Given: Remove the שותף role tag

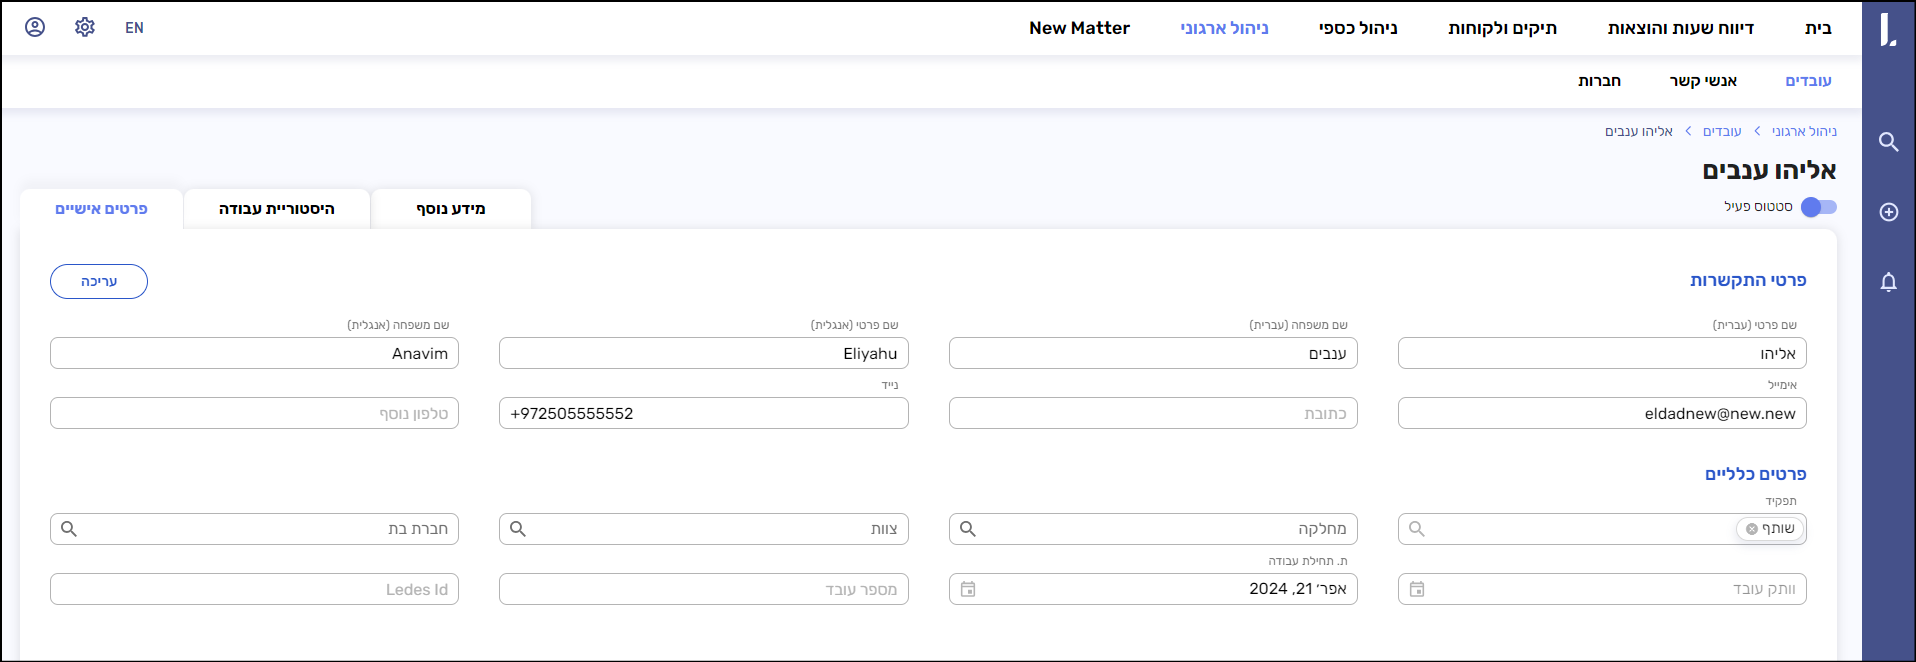Looking at the screenshot, I should [x=1752, y=529].
